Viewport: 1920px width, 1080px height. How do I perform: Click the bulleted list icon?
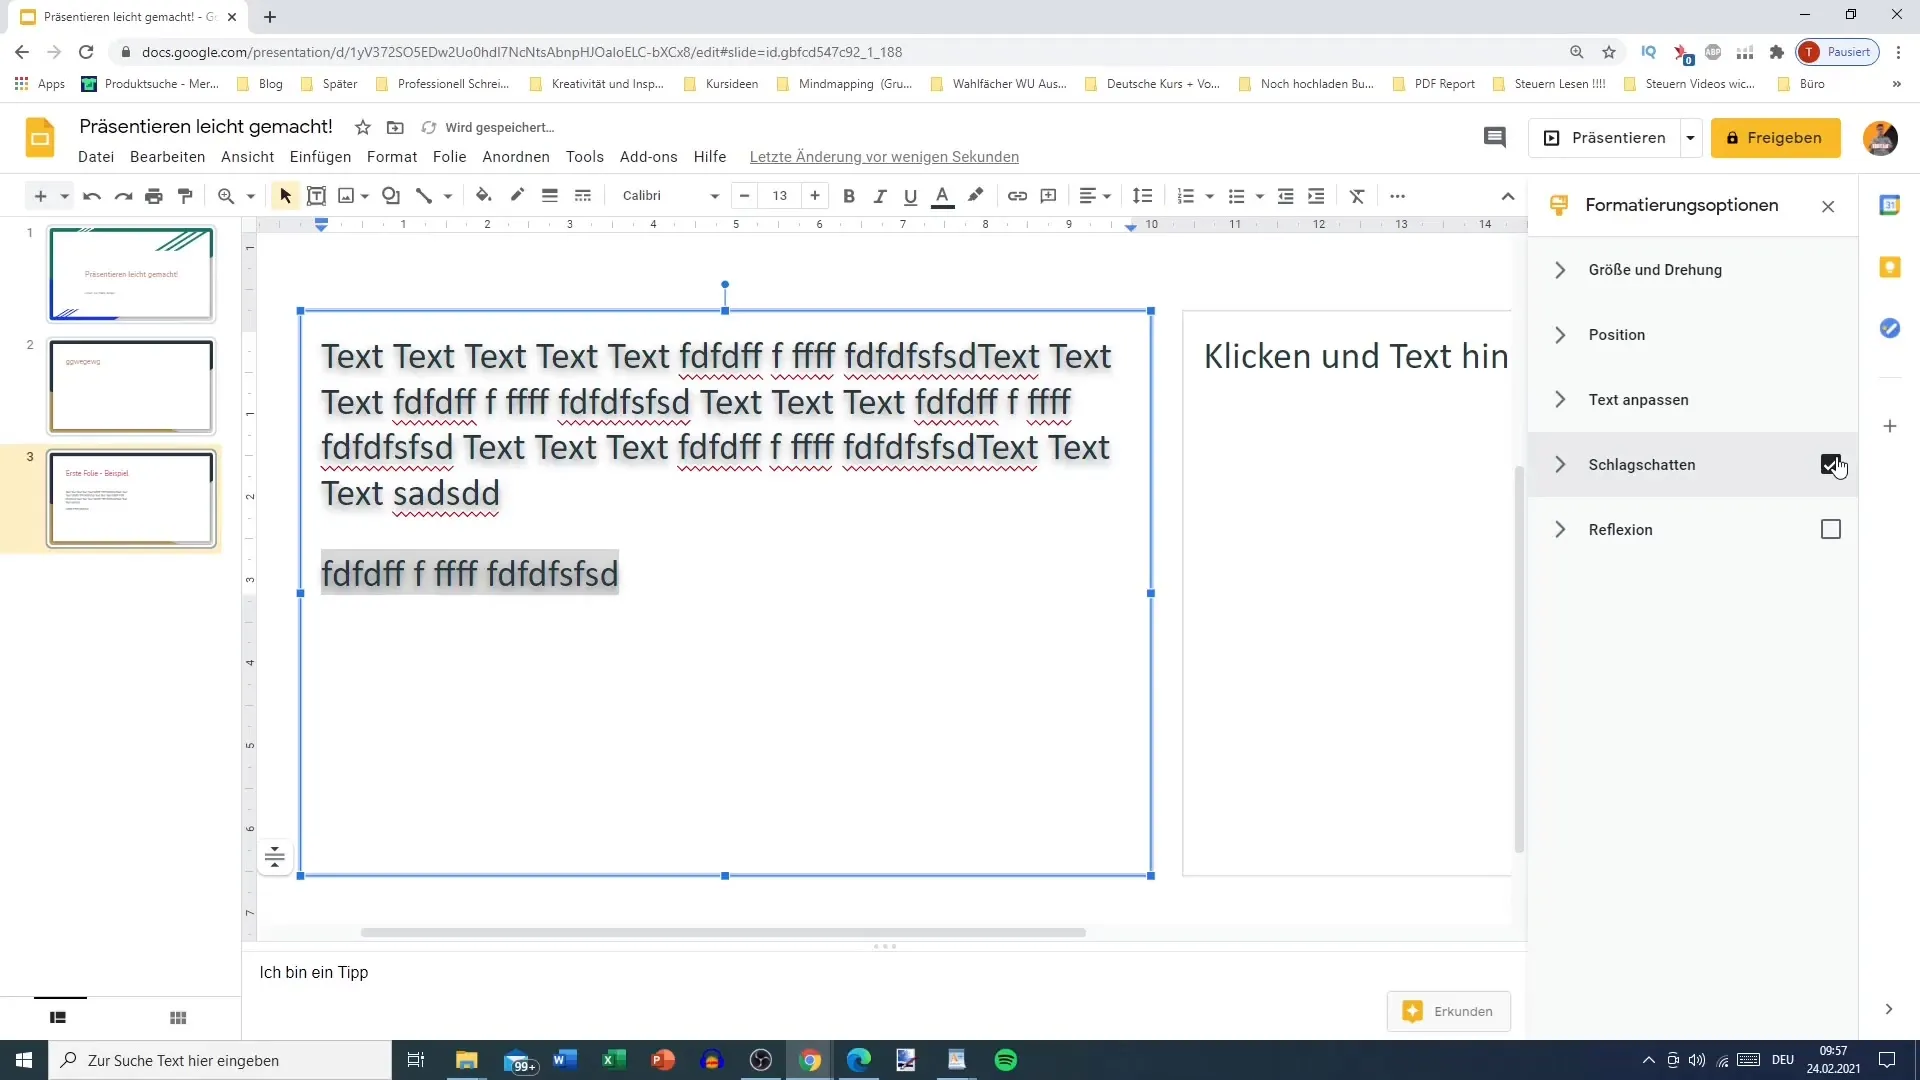1237,196
